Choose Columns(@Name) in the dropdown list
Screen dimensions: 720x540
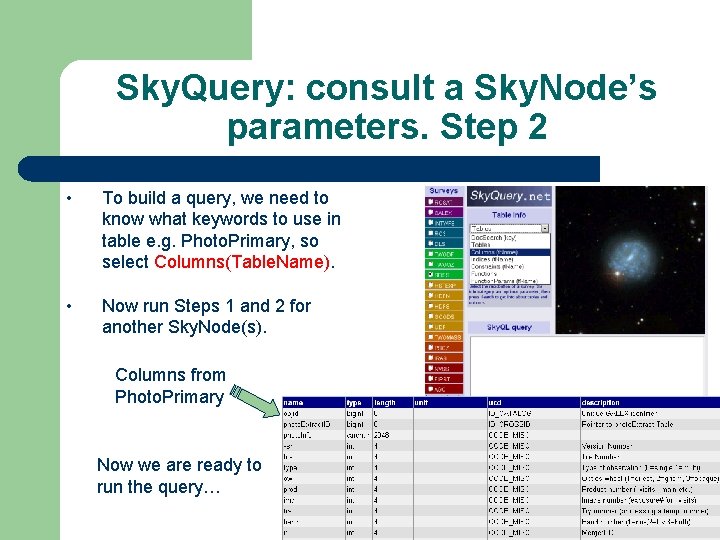(510, 252)
